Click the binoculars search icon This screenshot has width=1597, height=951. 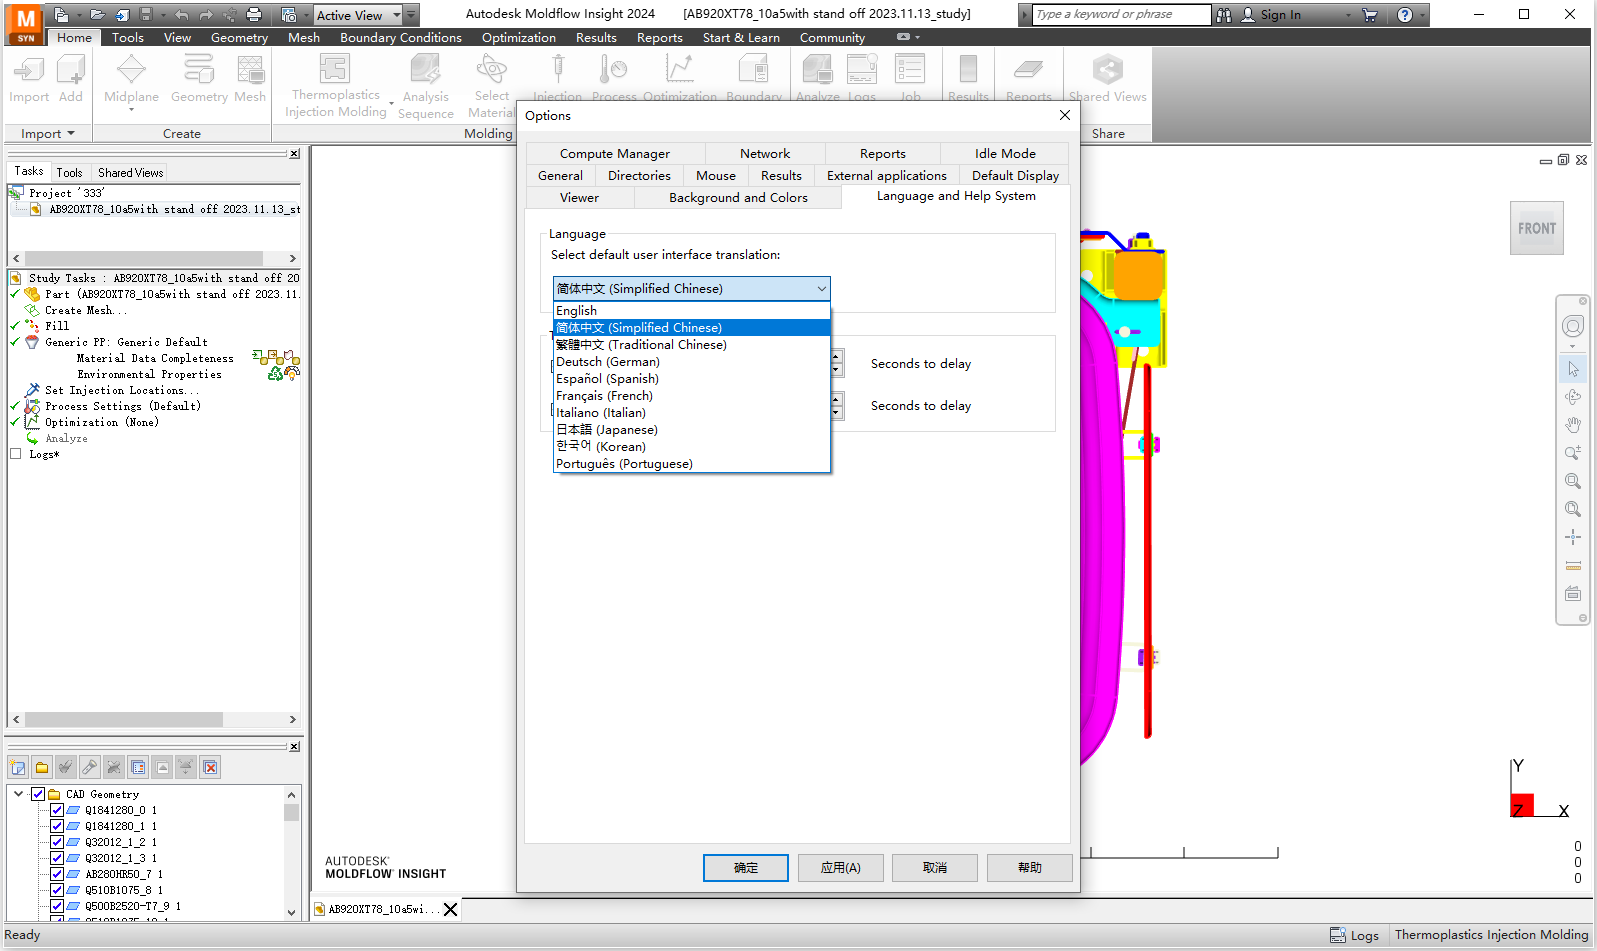1224,15
